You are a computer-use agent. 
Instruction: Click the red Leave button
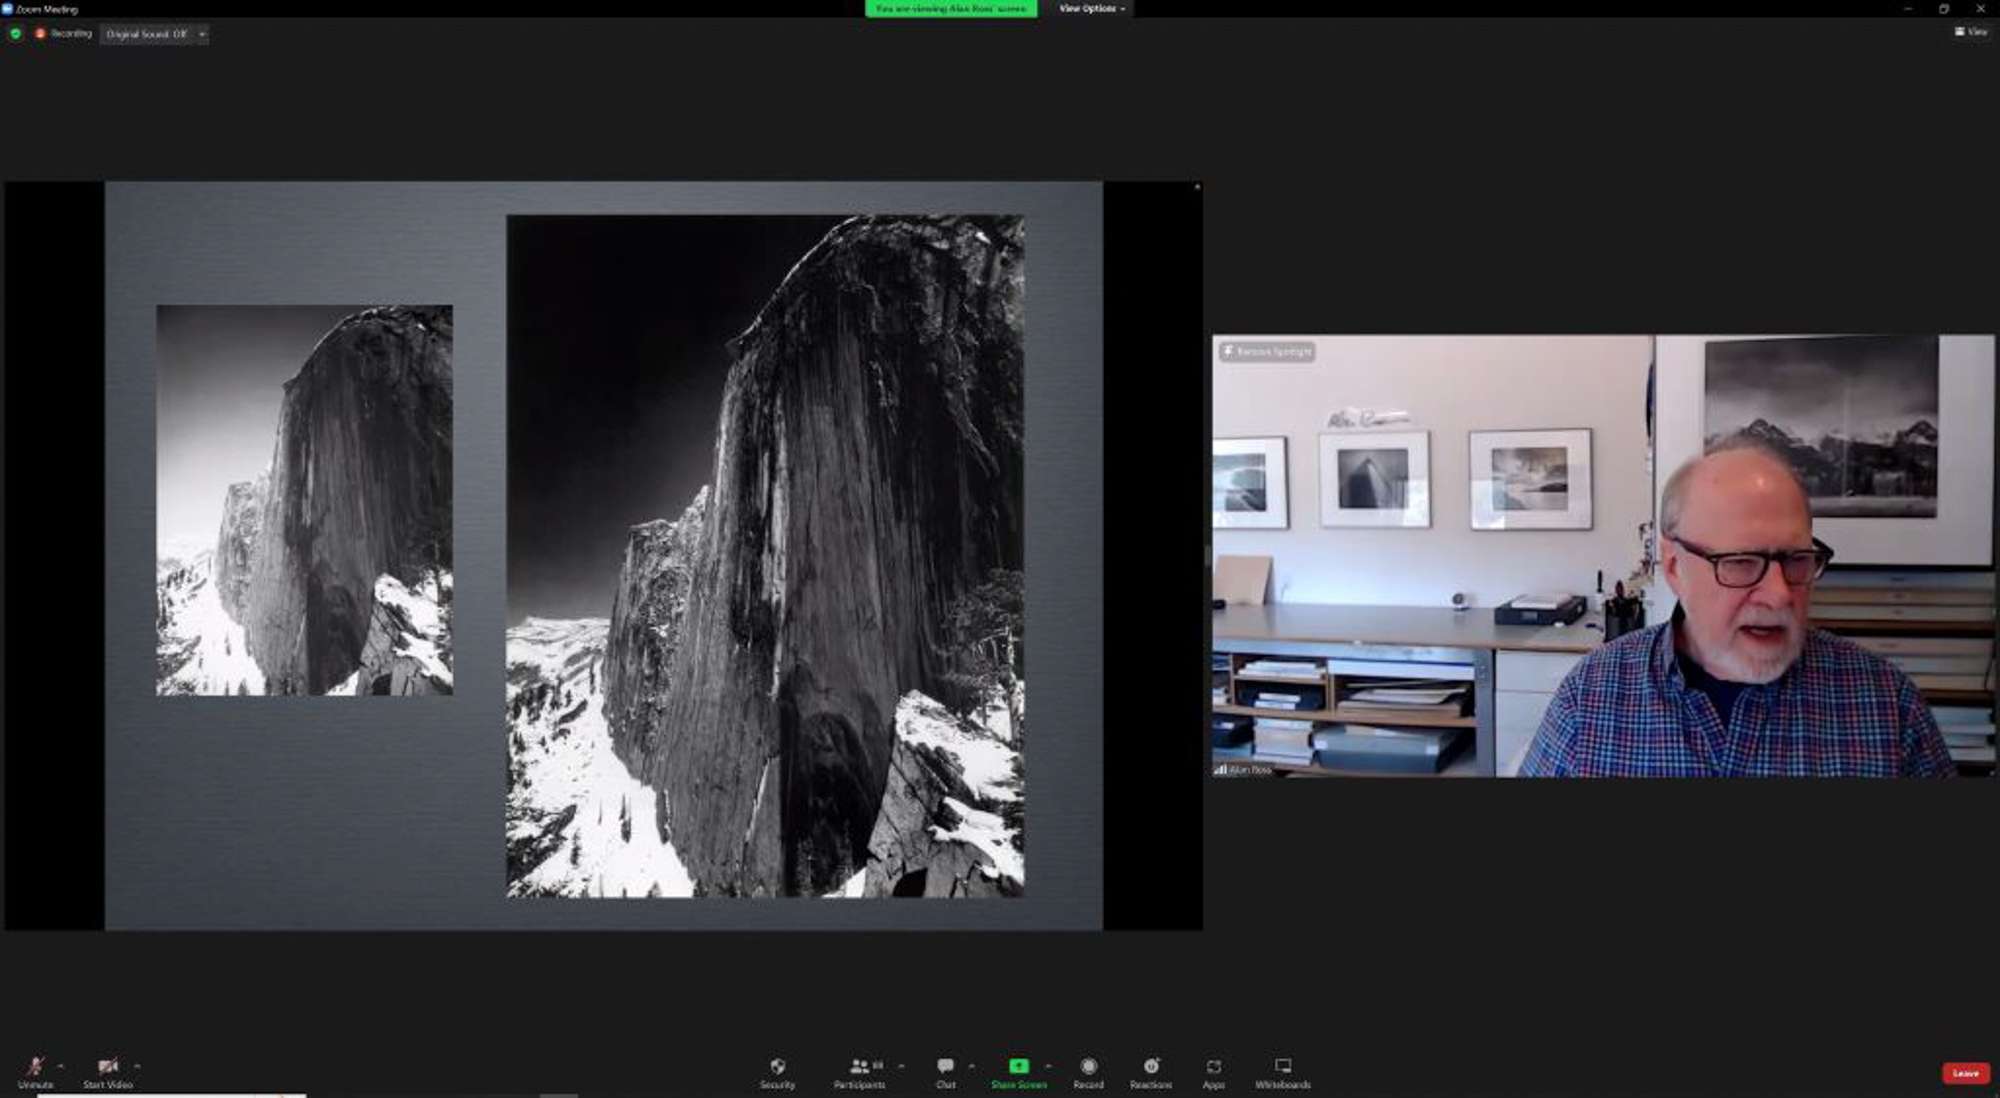coord(1965,1073)
